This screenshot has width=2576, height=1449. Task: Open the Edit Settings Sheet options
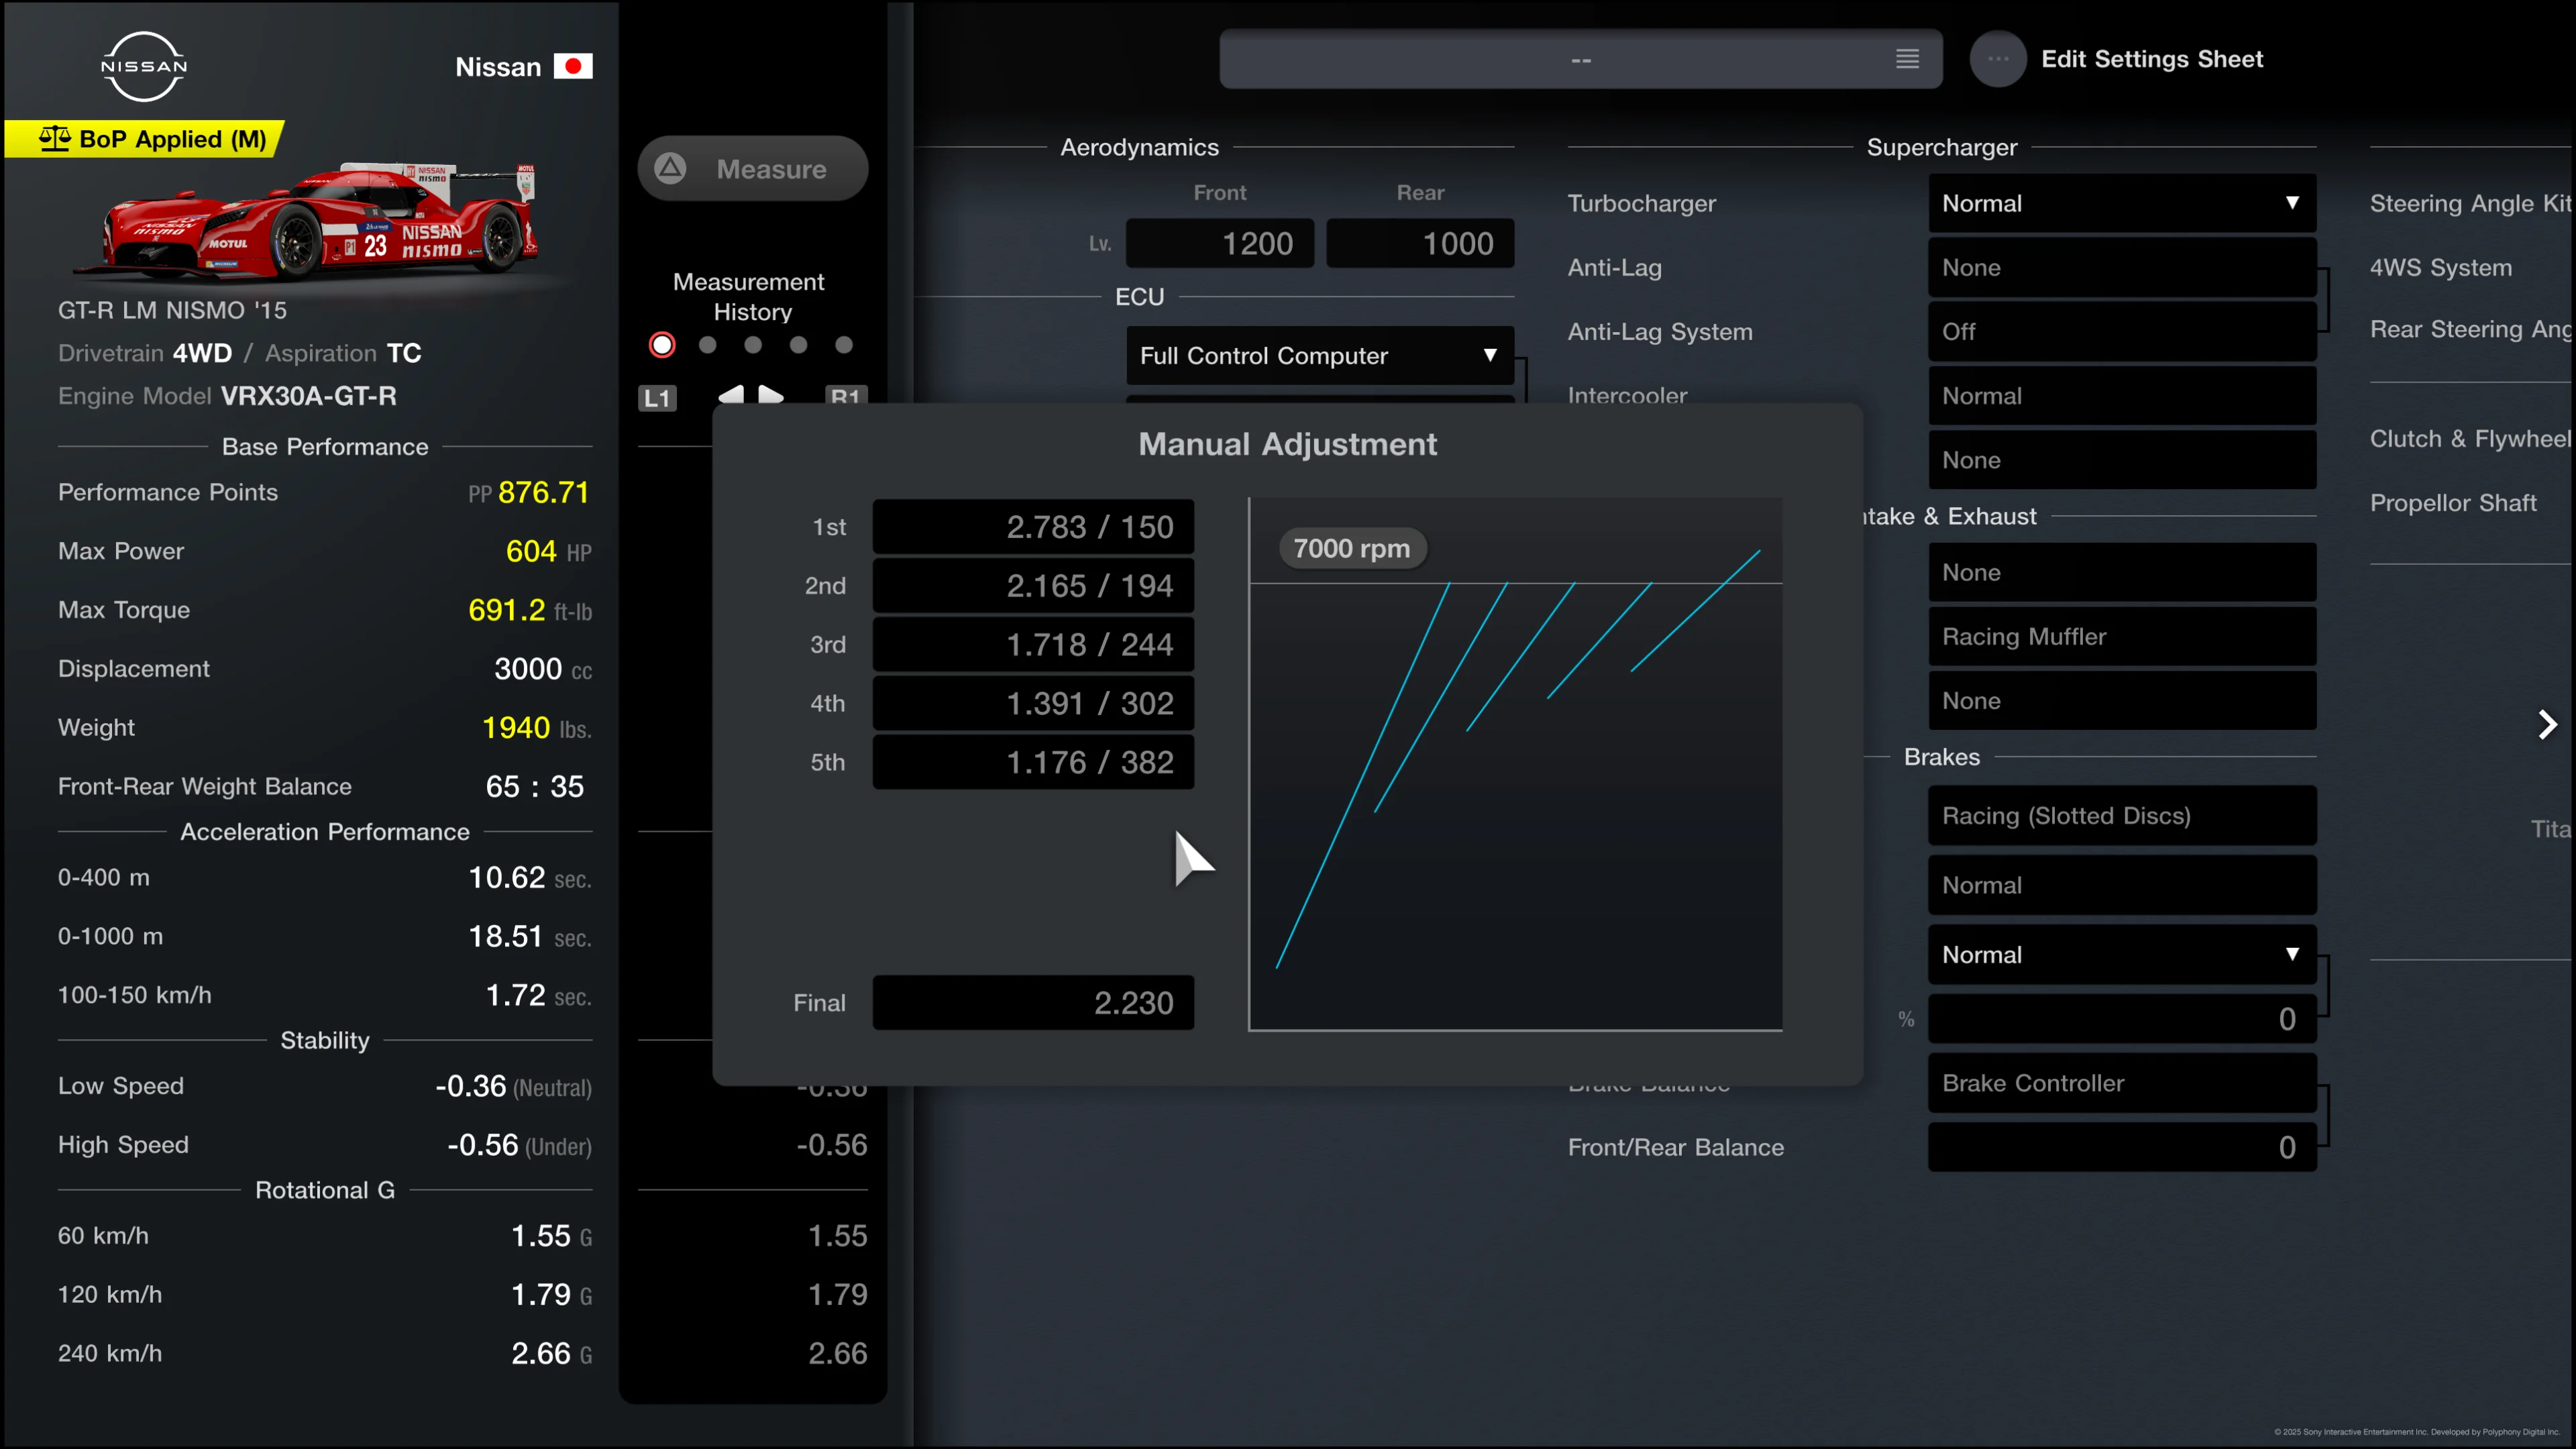tap(1998, 59)
